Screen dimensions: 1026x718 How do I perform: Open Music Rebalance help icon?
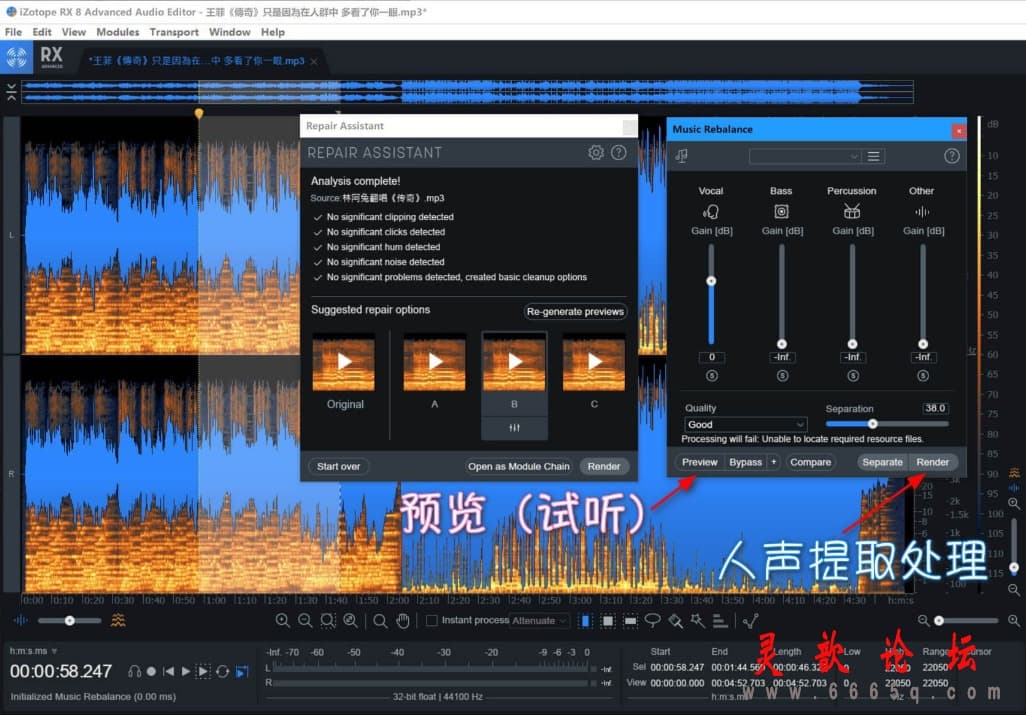coord(951,156)
